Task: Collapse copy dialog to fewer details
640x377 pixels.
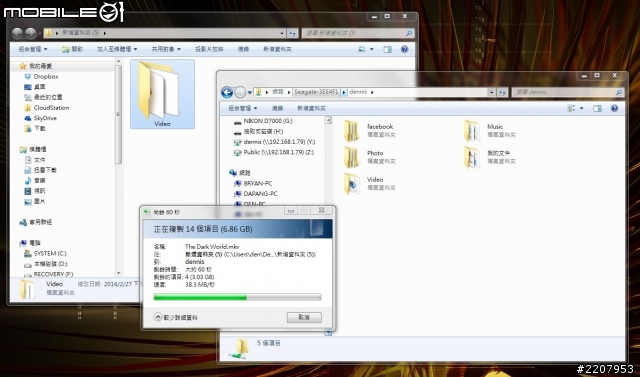Action: (x=176, y=317)
